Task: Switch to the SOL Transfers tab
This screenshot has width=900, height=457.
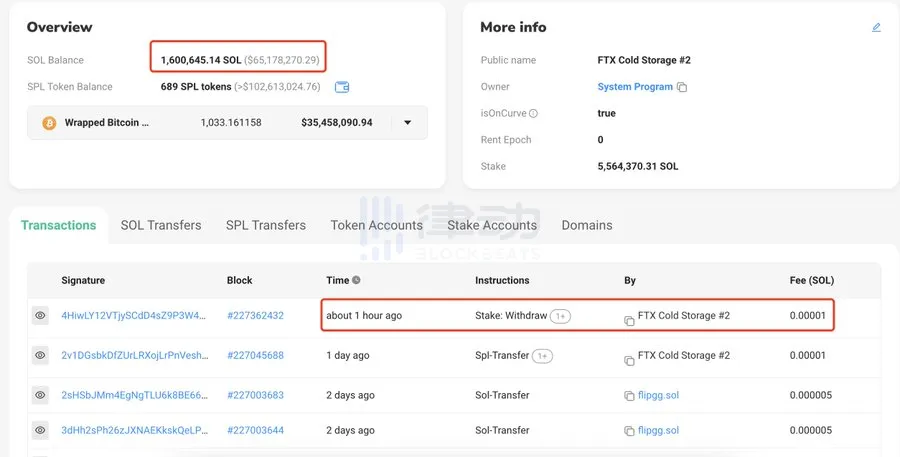Action: [161, 225]
